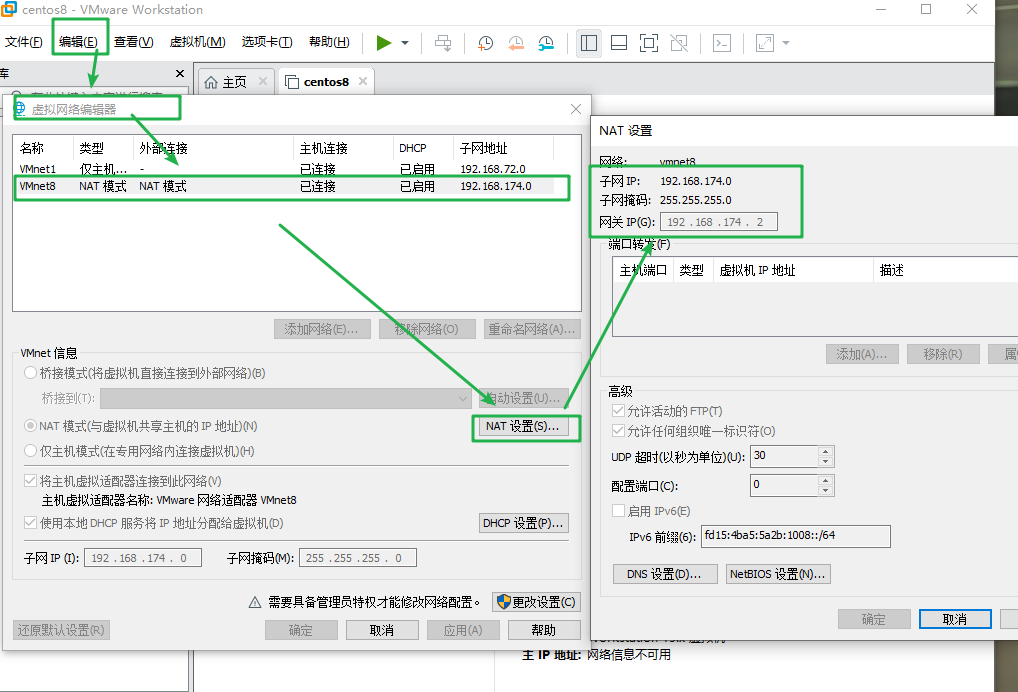Click the 子网掩码 input field
The height and width of the screenshot is (692, 1018).
358,558
